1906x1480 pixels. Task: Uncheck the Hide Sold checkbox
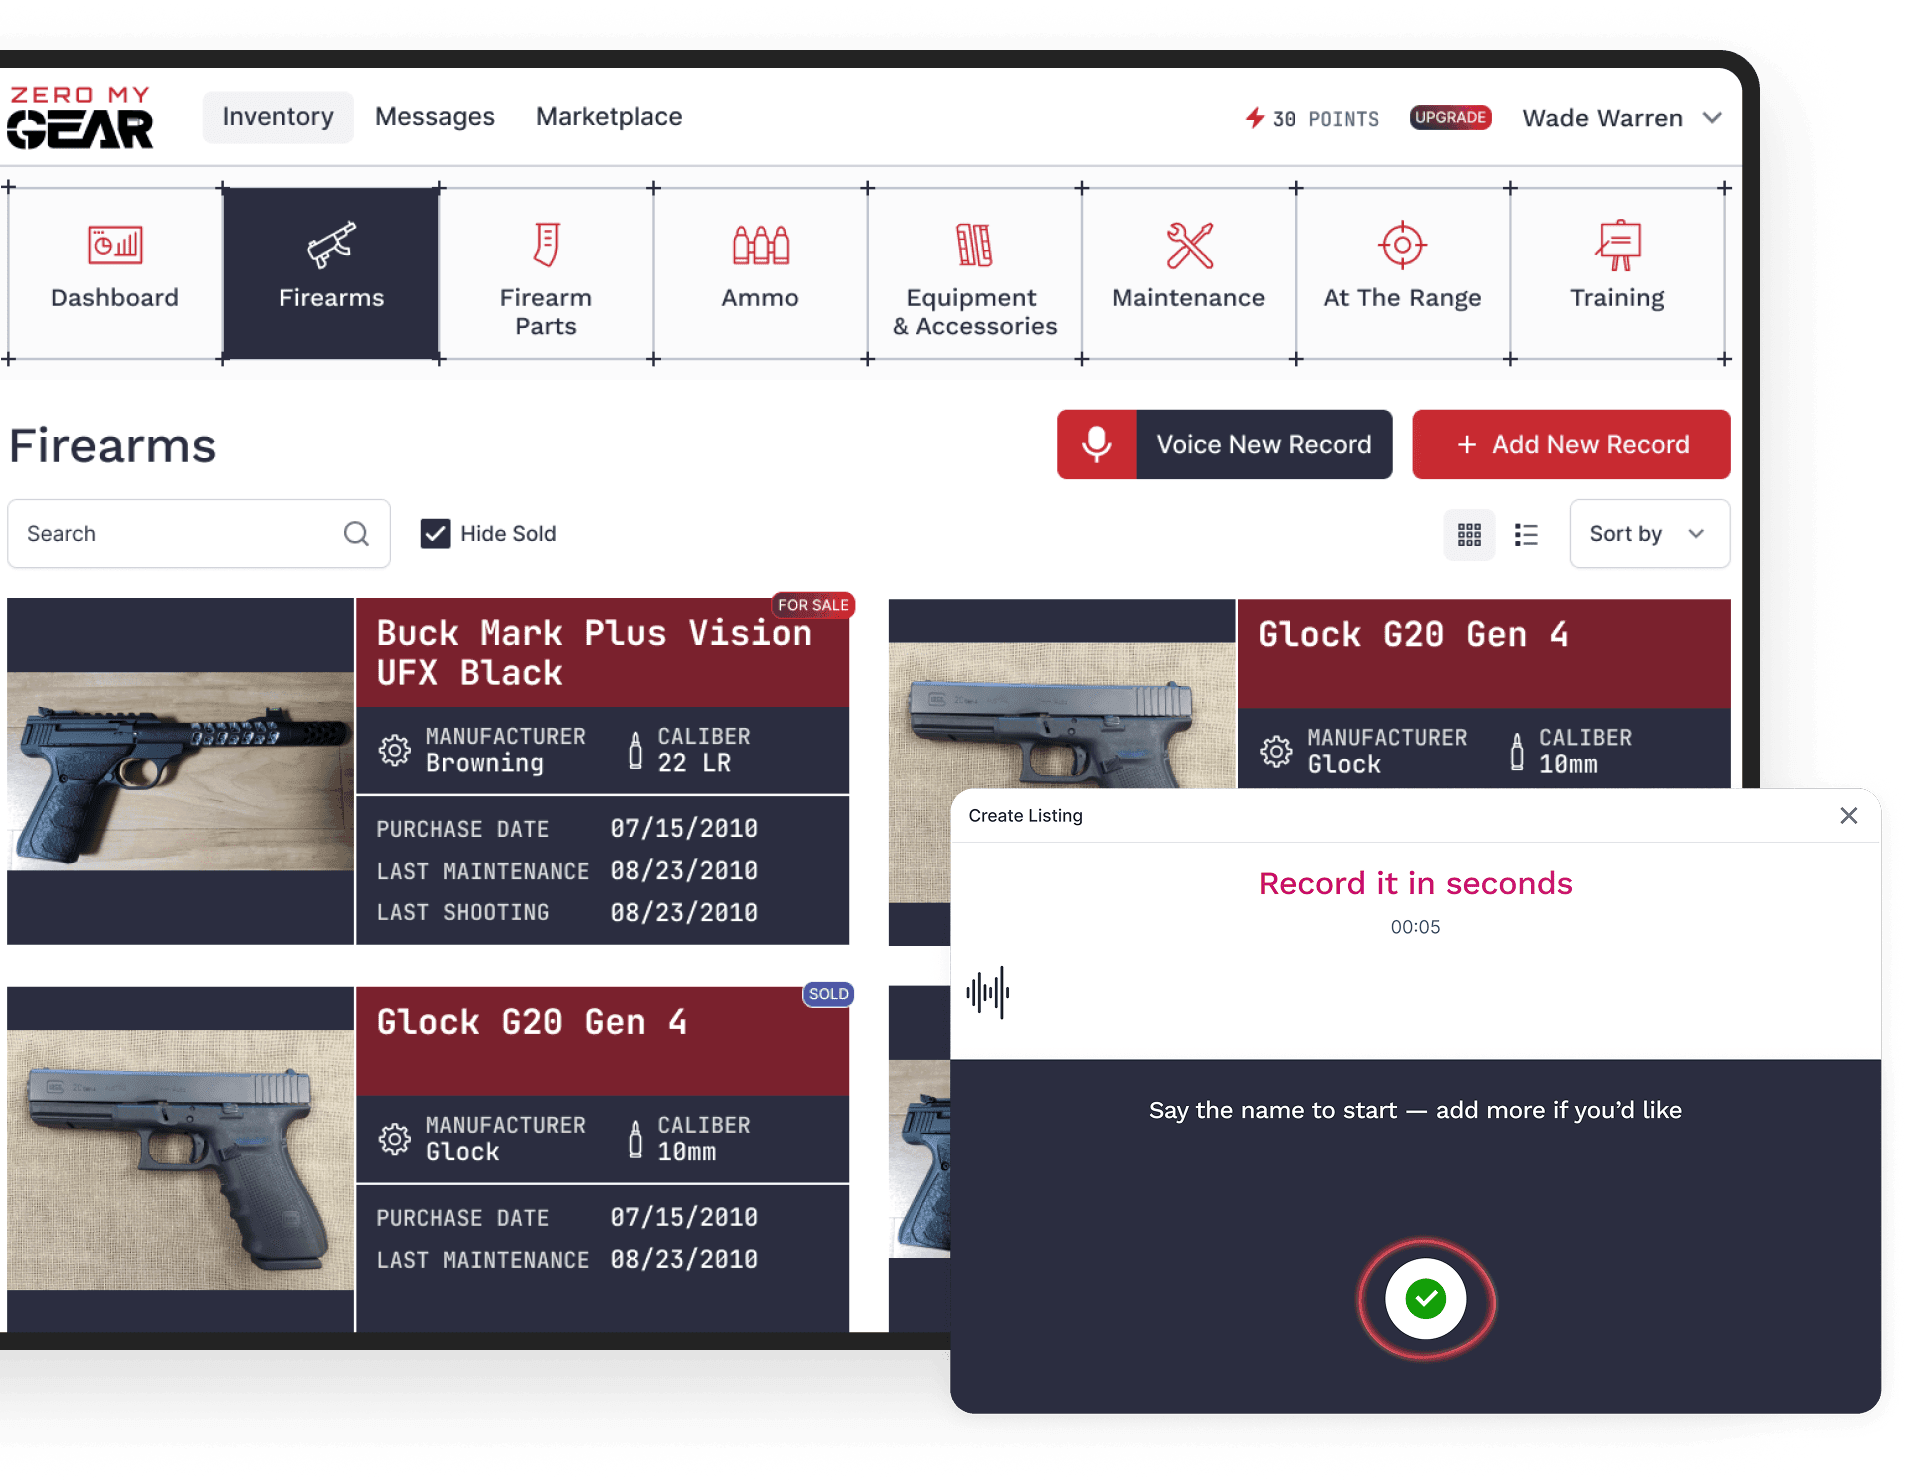click(435, 534)
